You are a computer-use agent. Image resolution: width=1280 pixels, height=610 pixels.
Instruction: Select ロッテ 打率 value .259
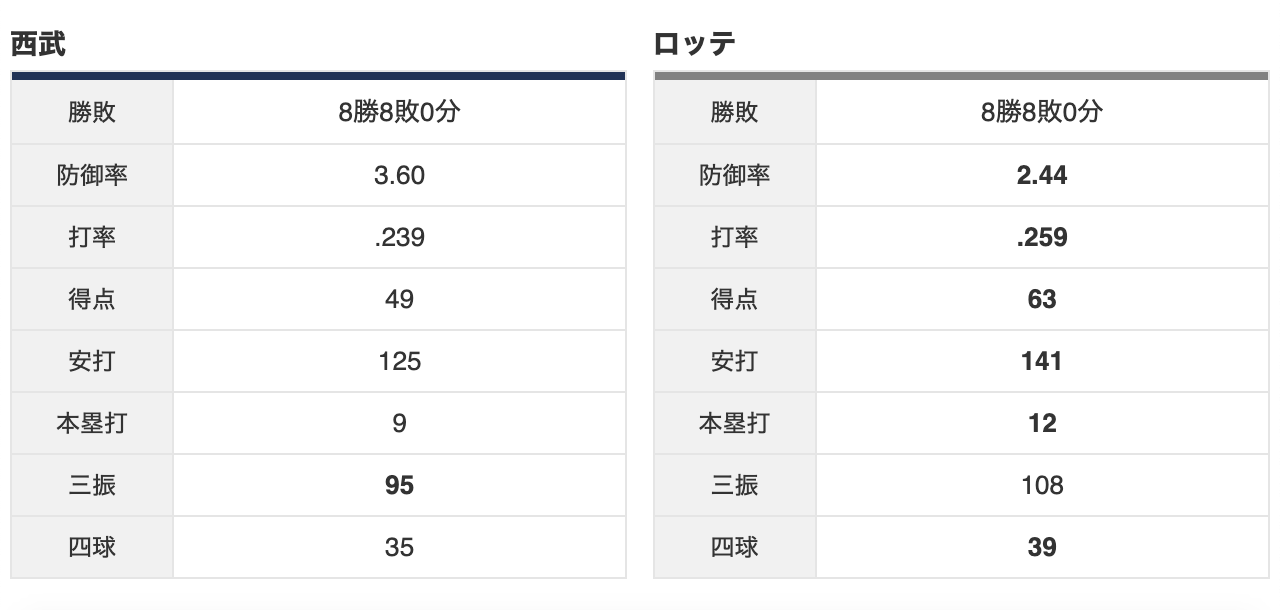(1042, 237)
